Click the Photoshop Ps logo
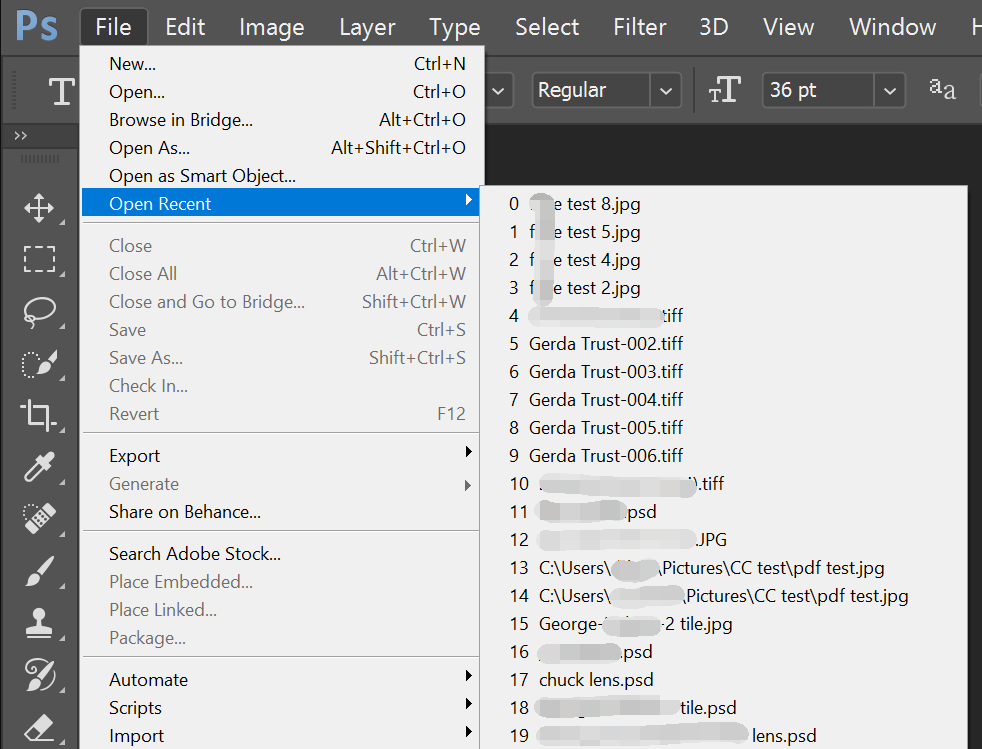This screenshot has width=982, height=749. pyautogui.click(x=37, y=26)
